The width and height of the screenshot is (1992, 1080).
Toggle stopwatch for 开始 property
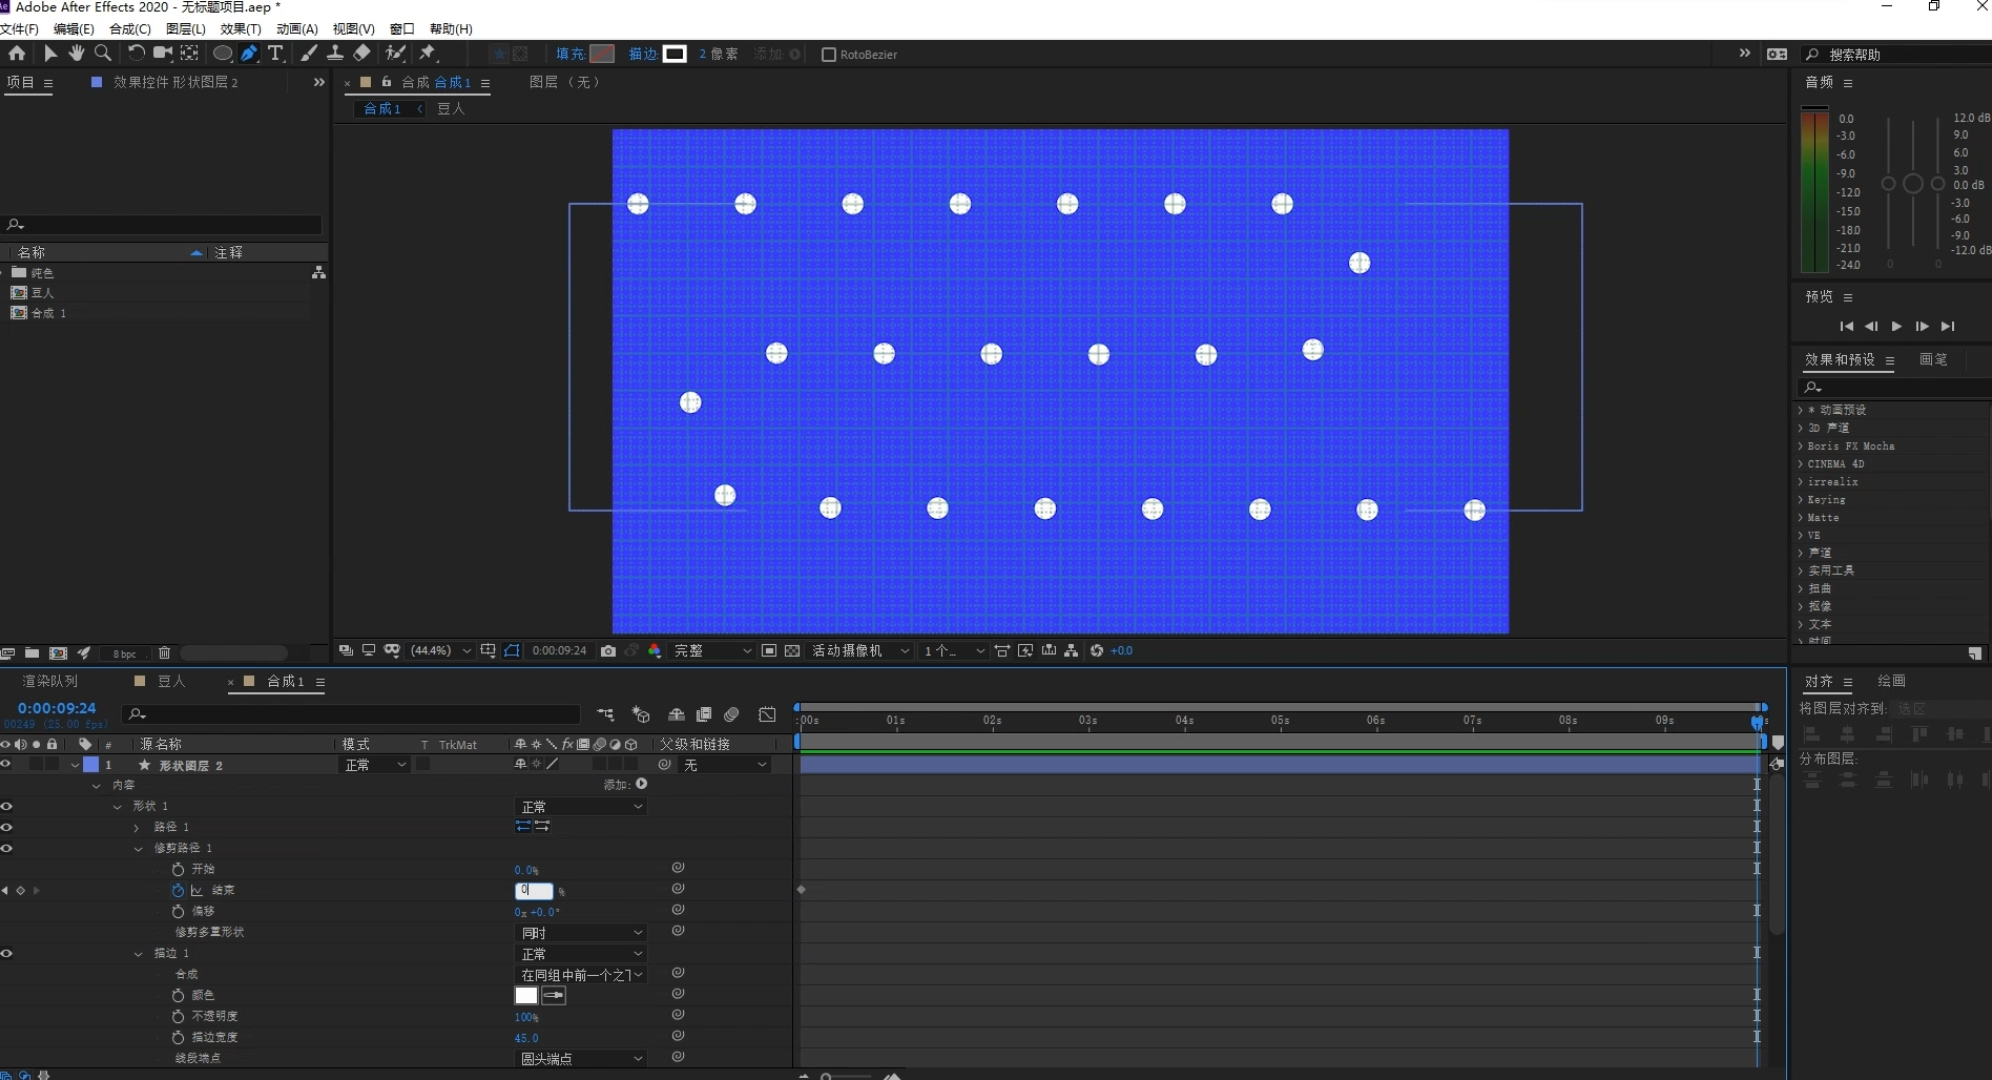178,869
